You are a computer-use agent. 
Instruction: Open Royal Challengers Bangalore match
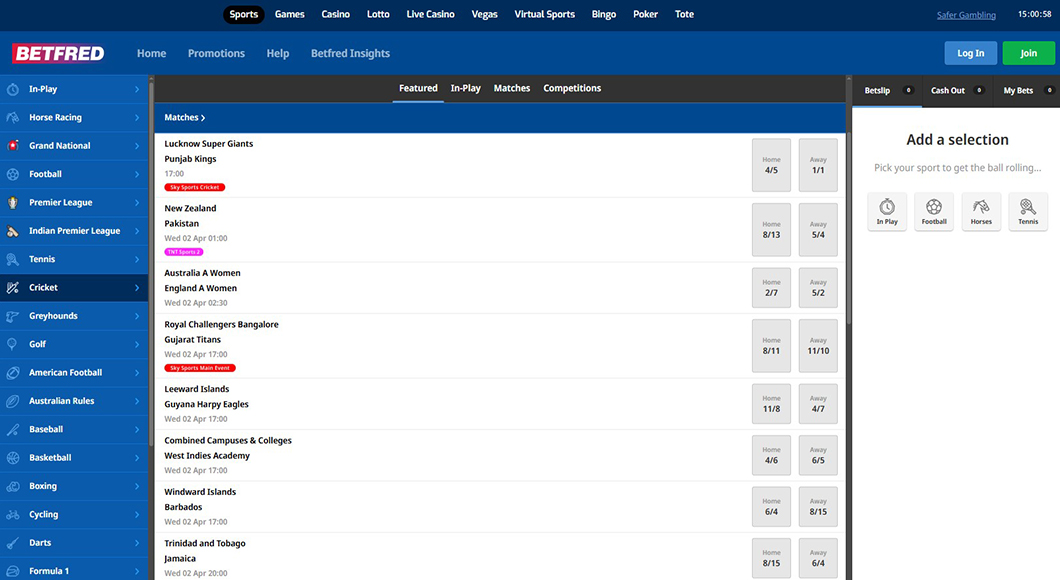221,324
